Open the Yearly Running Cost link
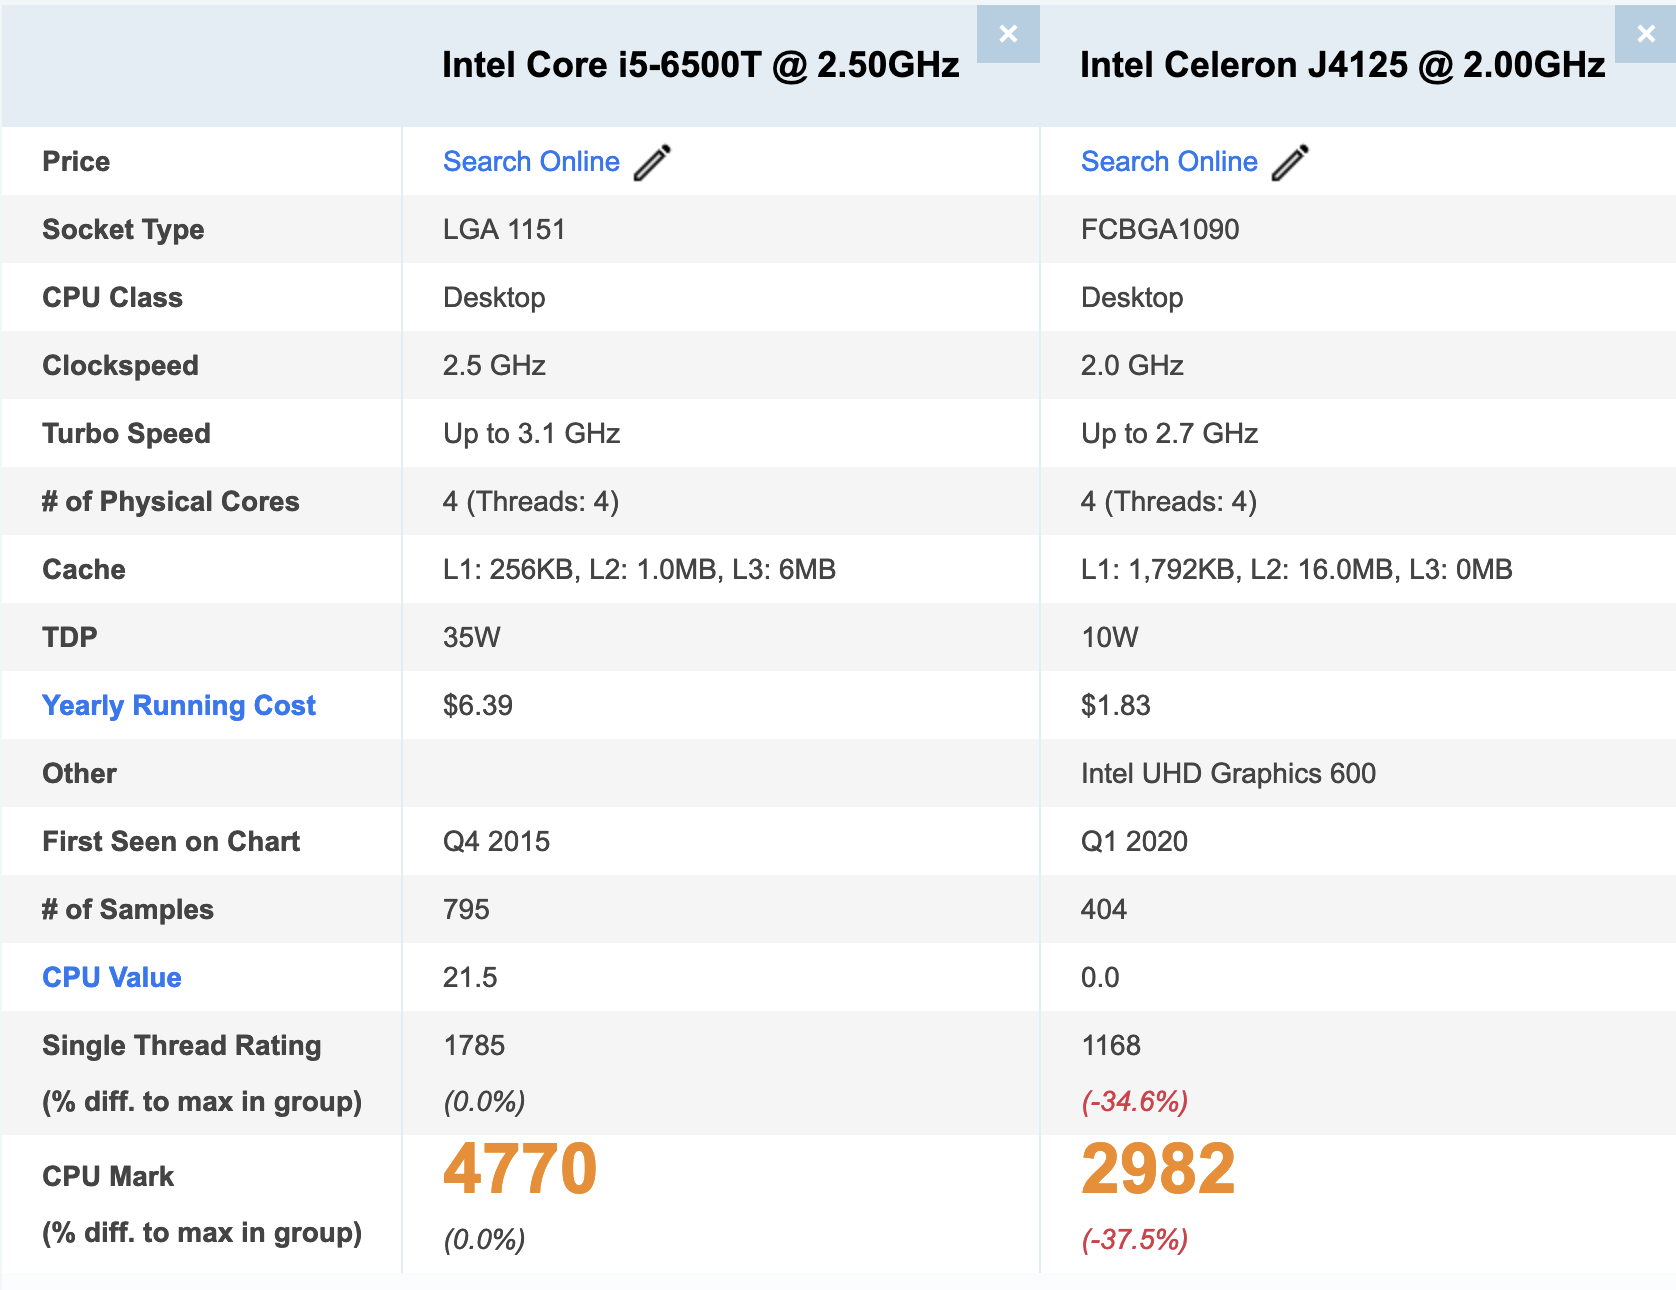 pos(179,706)
